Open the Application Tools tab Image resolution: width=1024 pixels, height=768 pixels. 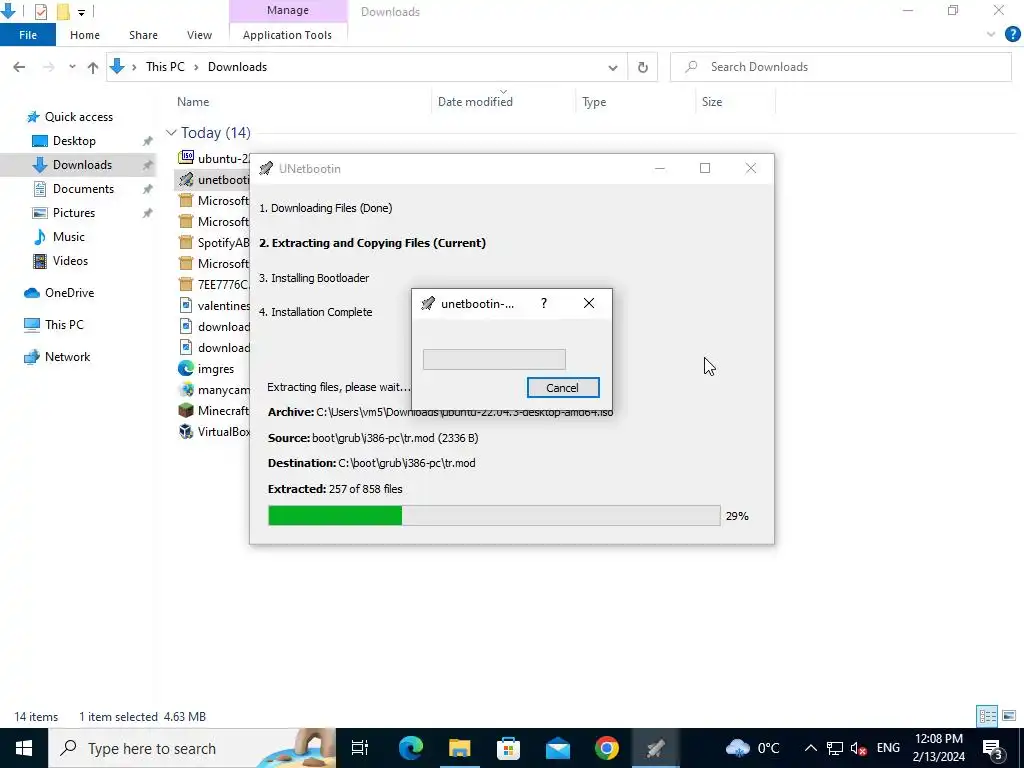coord(287,35)
